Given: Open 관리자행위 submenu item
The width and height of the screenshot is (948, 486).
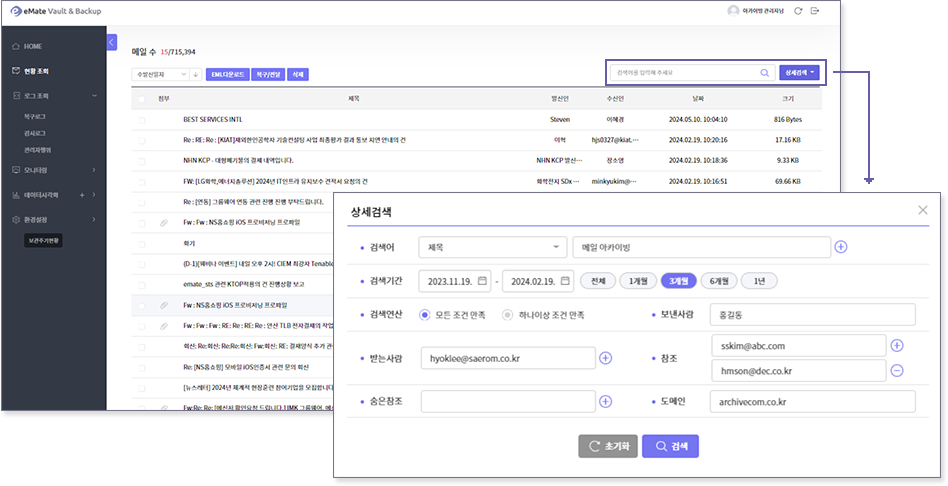Looking at the screenshot, I should (x=37, y=150).
